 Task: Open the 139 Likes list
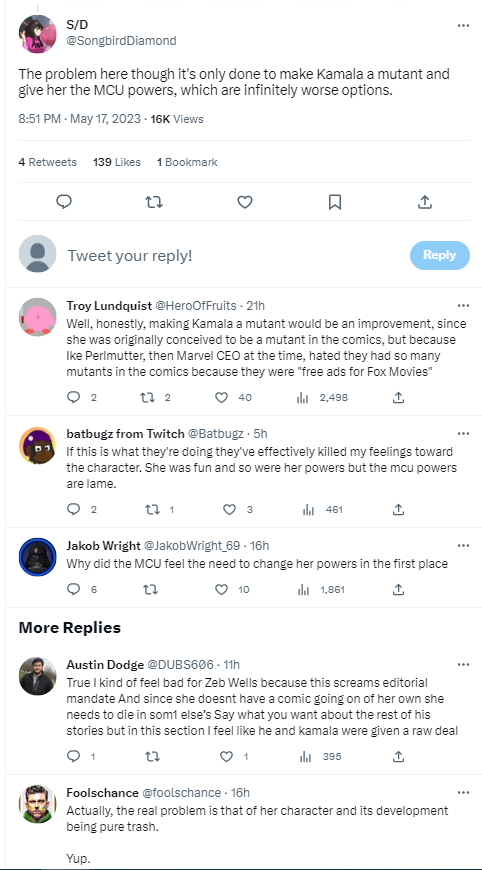117,162
